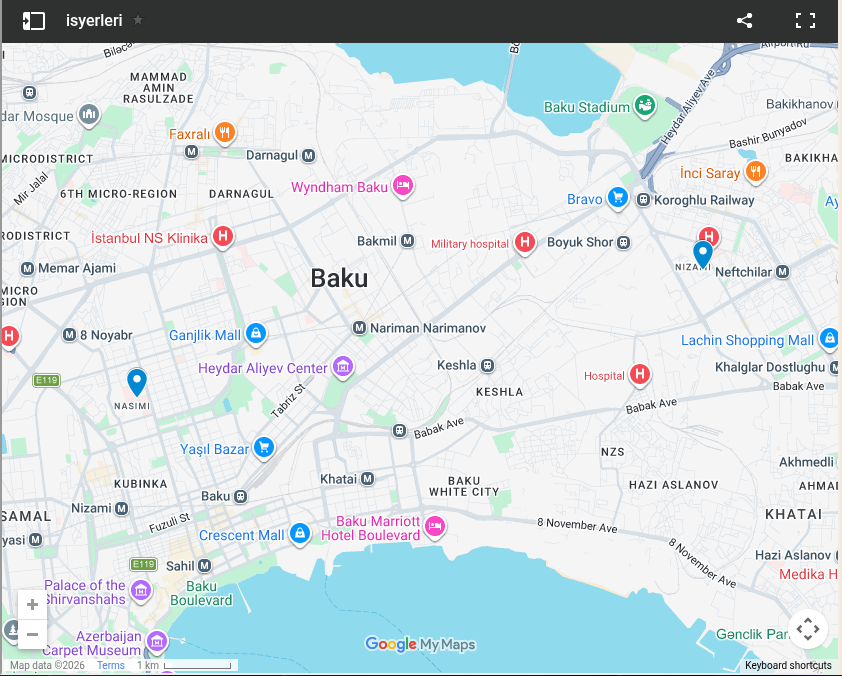Click the Google My Maps logo
The image size is (842, 676).
(420, 645)
